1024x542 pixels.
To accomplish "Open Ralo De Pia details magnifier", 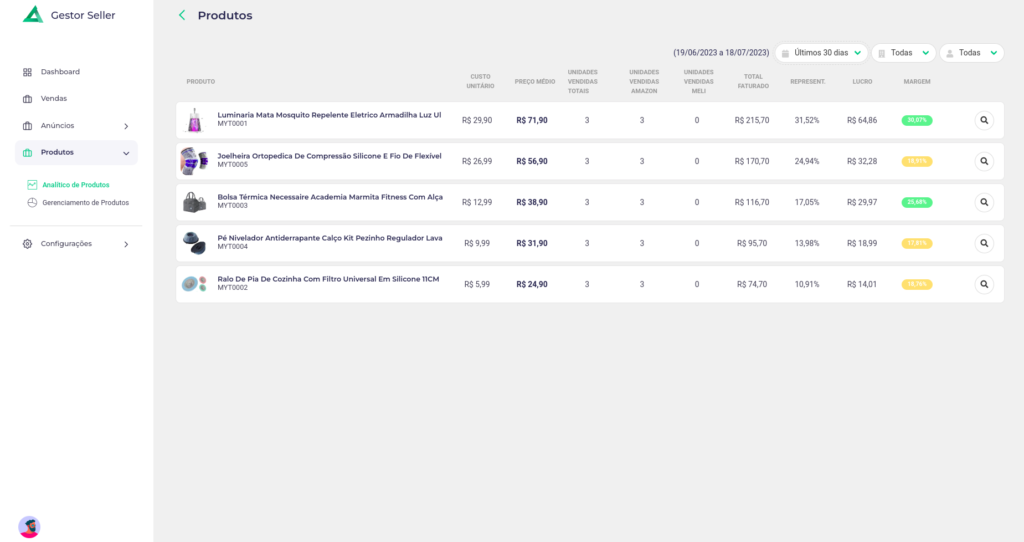I will pyautogui.click(x=984, y=284).
